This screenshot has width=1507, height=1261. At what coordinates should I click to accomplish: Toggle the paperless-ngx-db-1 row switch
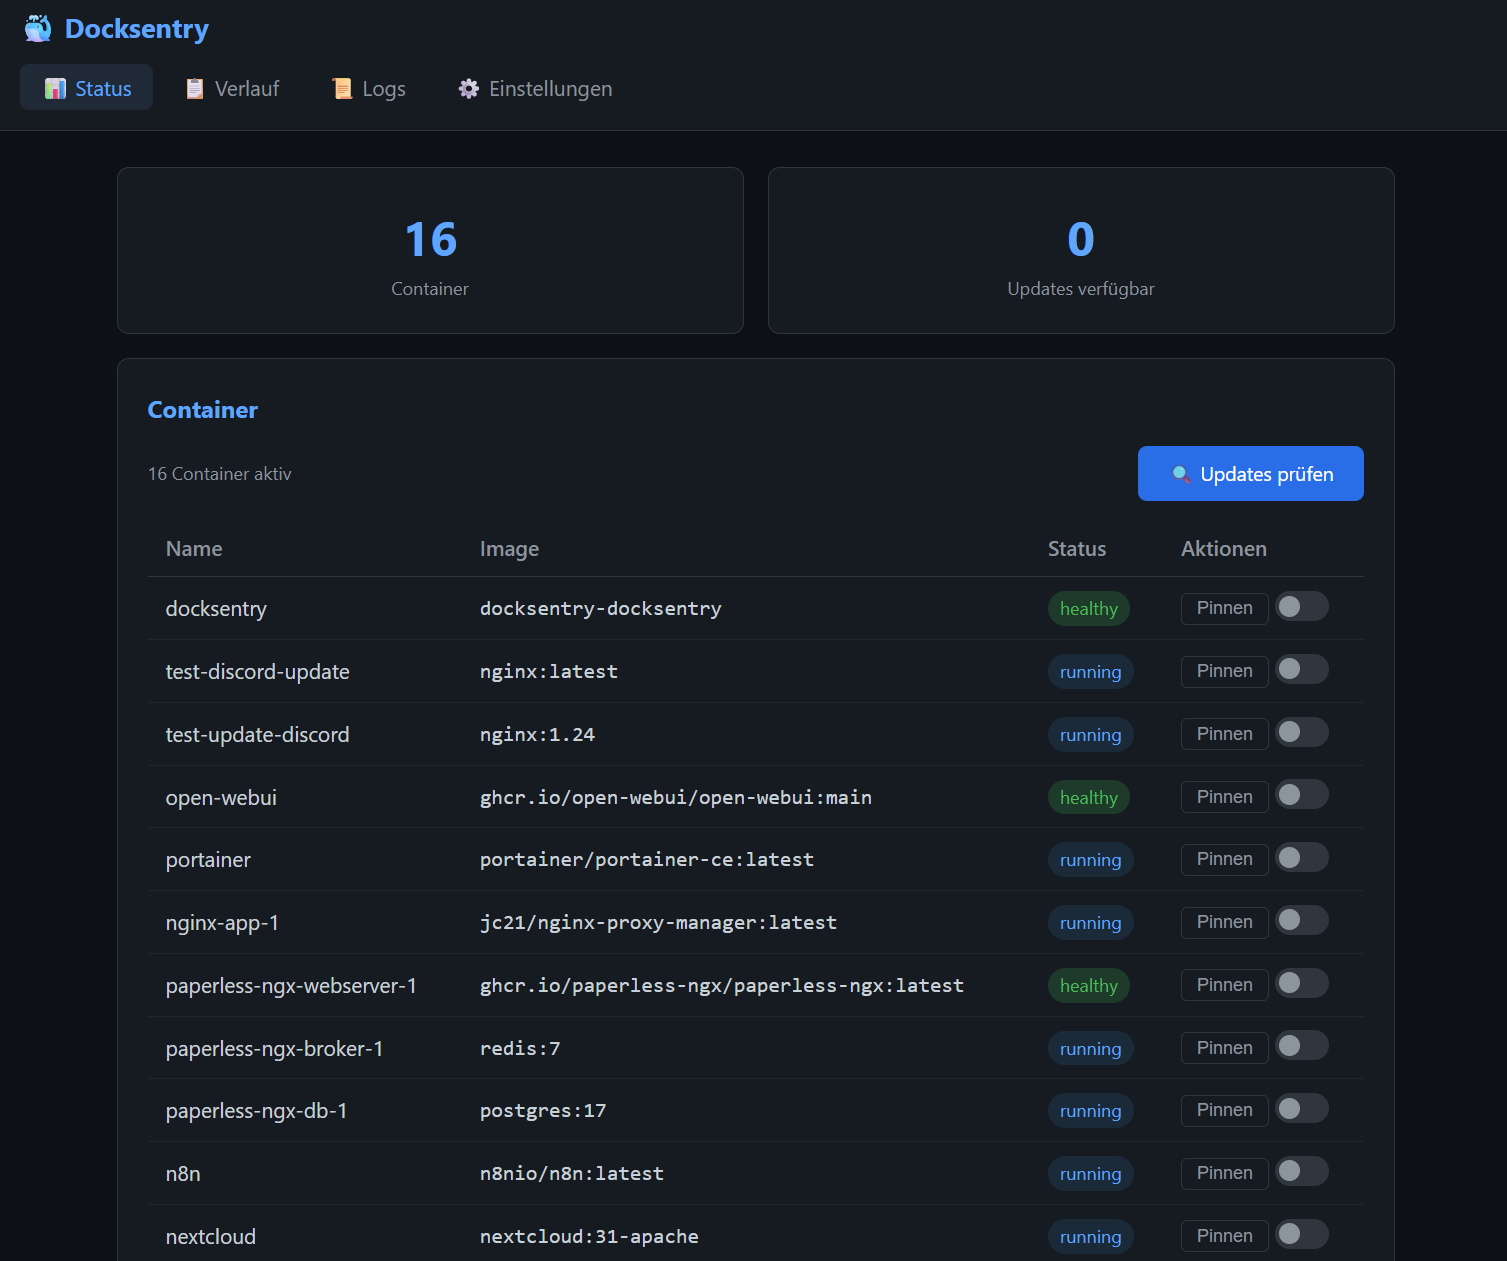[x=1302, y=1108]
